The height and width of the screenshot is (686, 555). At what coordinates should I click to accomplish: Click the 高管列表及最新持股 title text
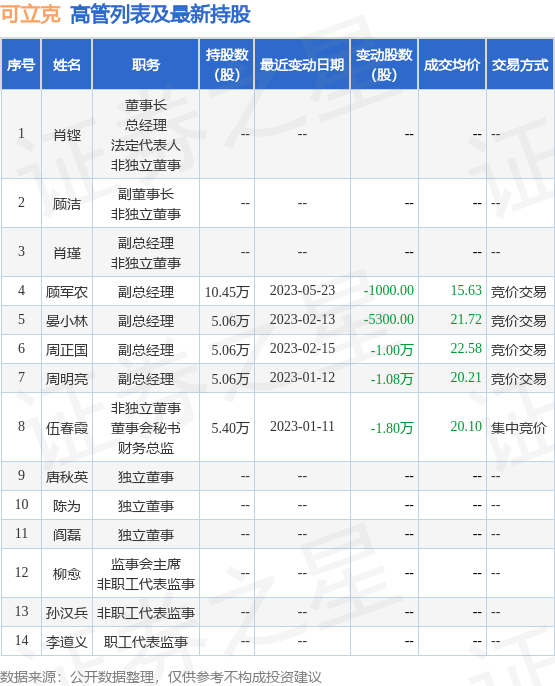(x=160, y=14)
